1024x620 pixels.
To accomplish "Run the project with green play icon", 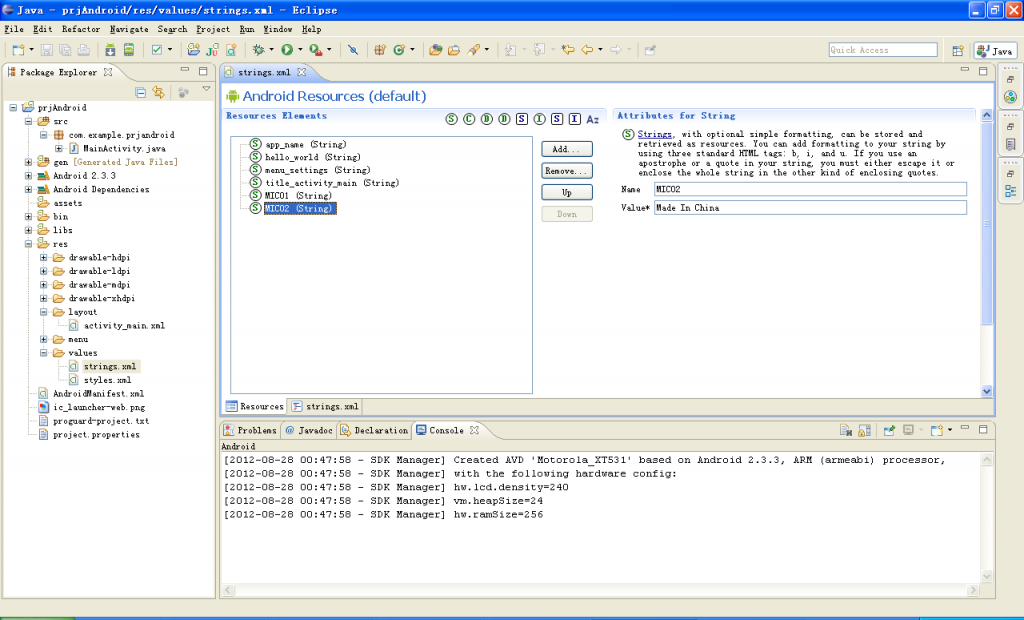I will coord(287,50).
